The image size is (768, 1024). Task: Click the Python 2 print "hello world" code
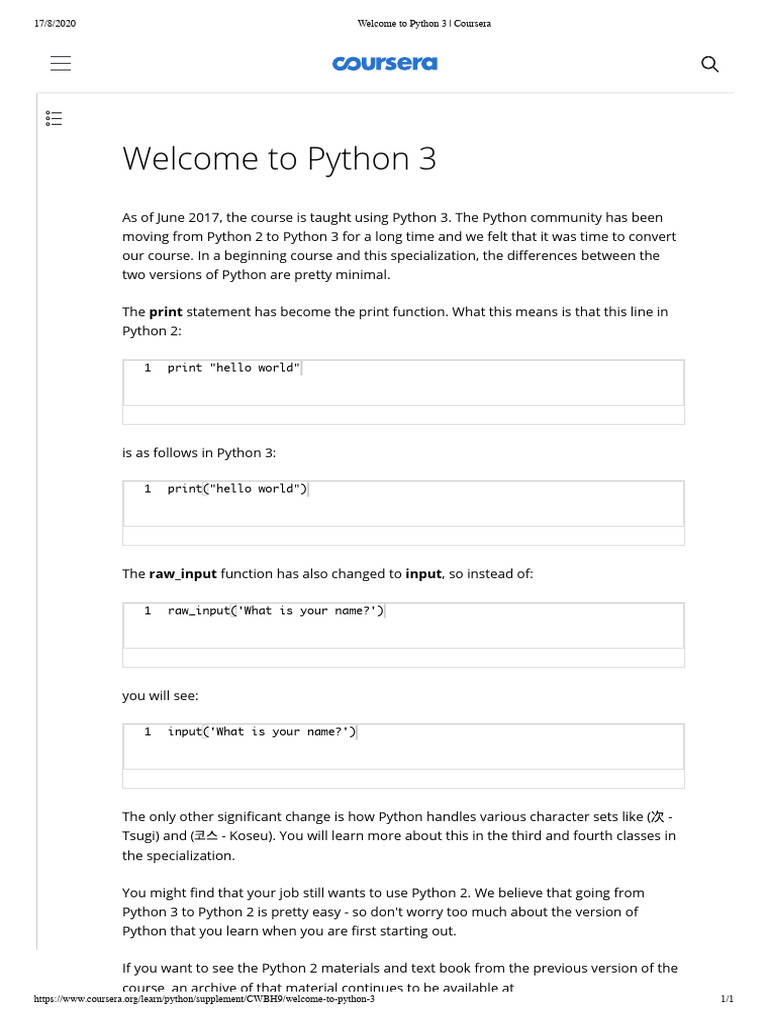234,368
